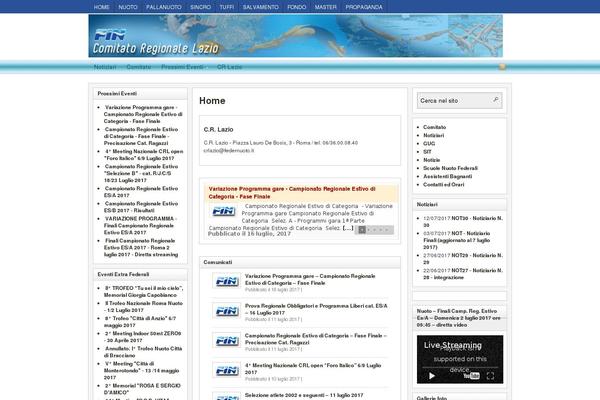Open Campionato Regionale Estivo ES/A 2017 event
The image size is (600, 400).
pyautogui.click(x=141, y=192)
